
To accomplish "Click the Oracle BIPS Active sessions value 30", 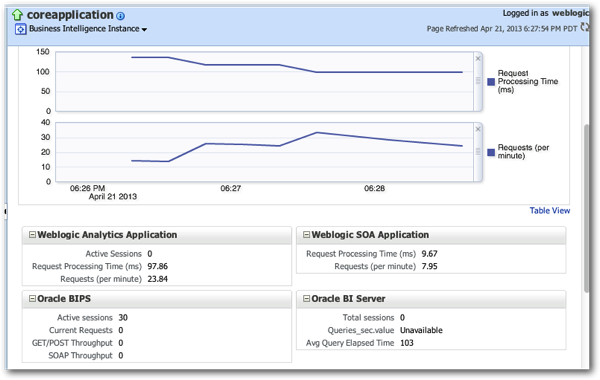I will tap(123, 318).
